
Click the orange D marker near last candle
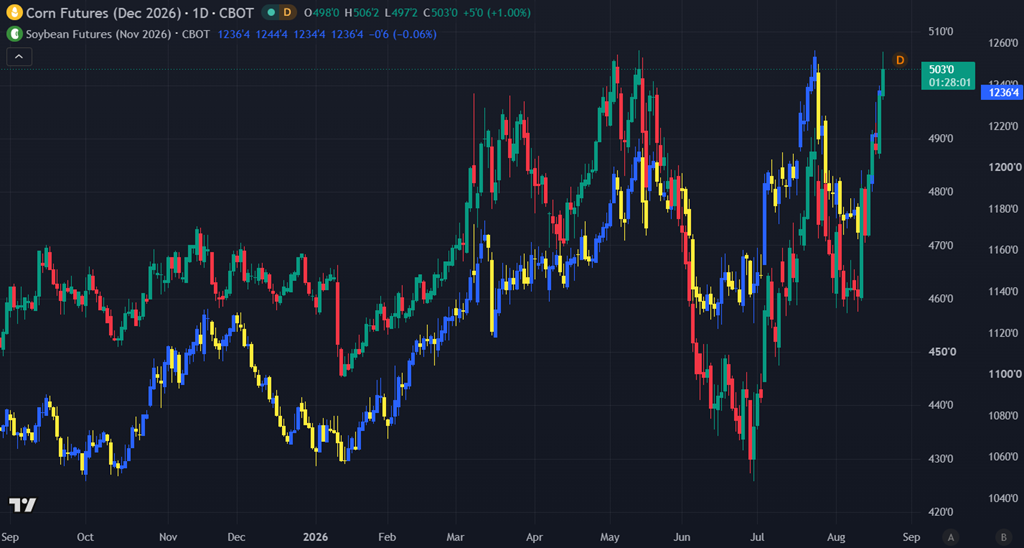(900, 60)
